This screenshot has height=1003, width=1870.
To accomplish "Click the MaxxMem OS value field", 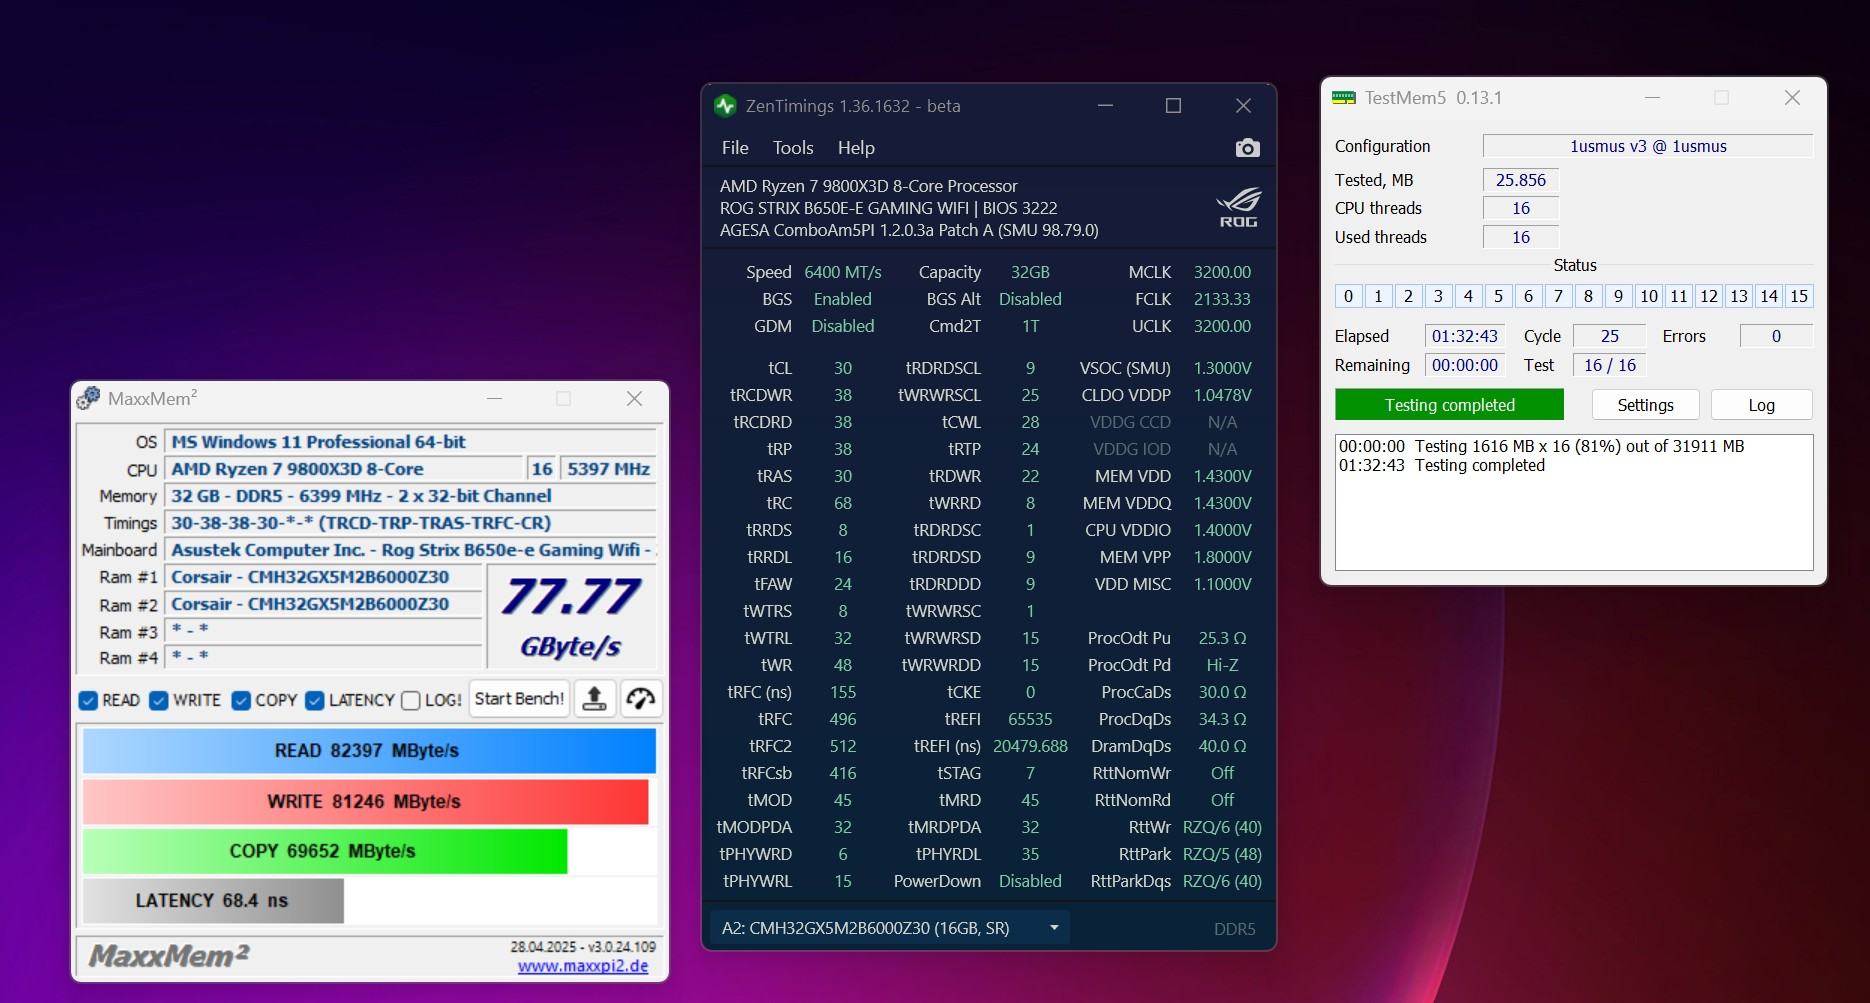I will pyautogui.click(x=411, y=442).
